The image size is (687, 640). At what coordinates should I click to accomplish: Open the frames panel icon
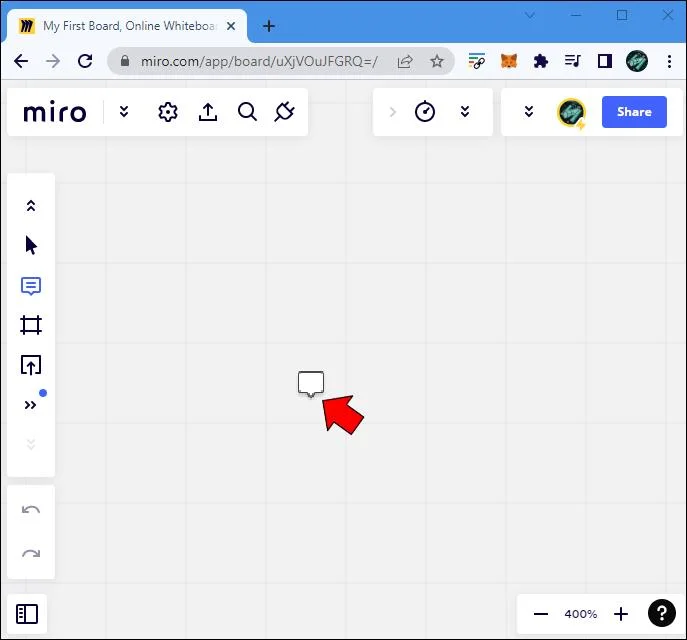27,614
